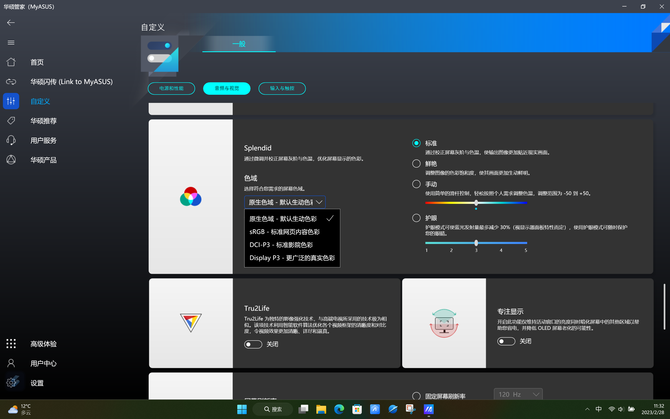This screenshot has width=670, height=419.
Task: Click the eye care level slider handle
Action: click(x=476, y=243)
